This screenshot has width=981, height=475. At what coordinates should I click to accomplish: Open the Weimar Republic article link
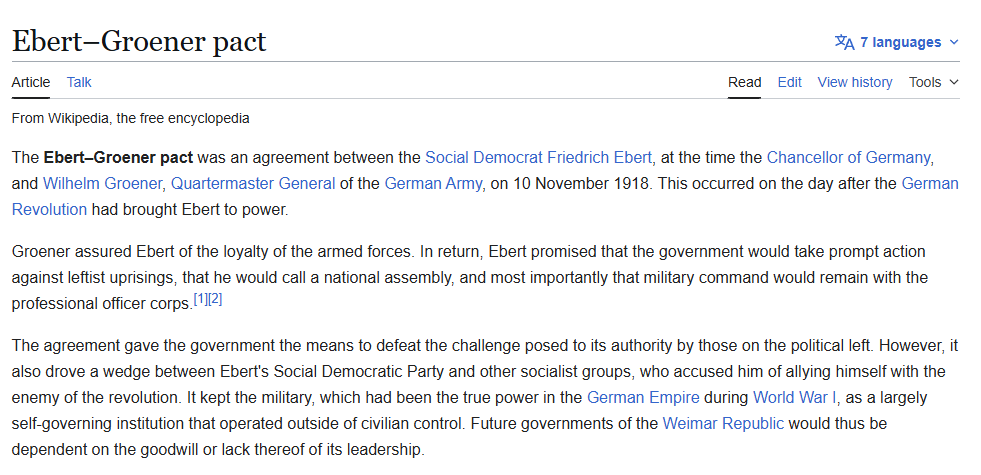click(x=723, y=423)
